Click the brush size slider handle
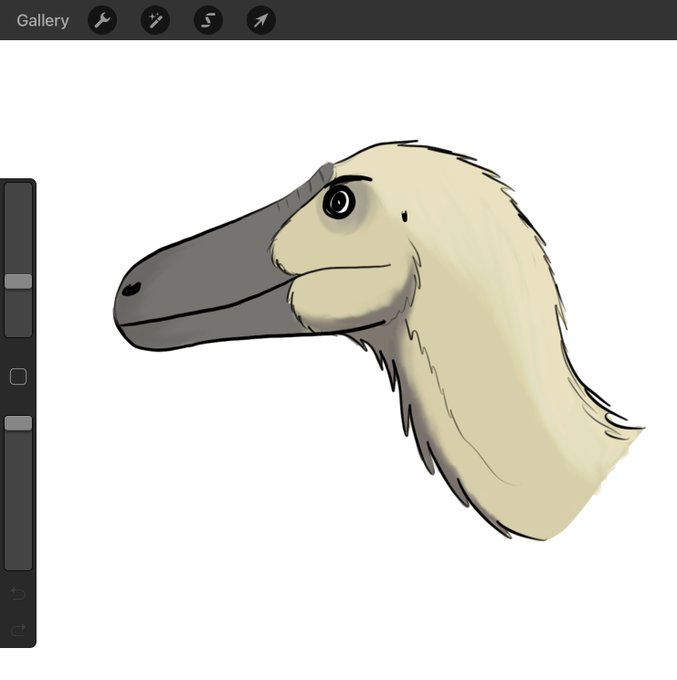Viewport: 677px width, 680px height. coord(18,281)
